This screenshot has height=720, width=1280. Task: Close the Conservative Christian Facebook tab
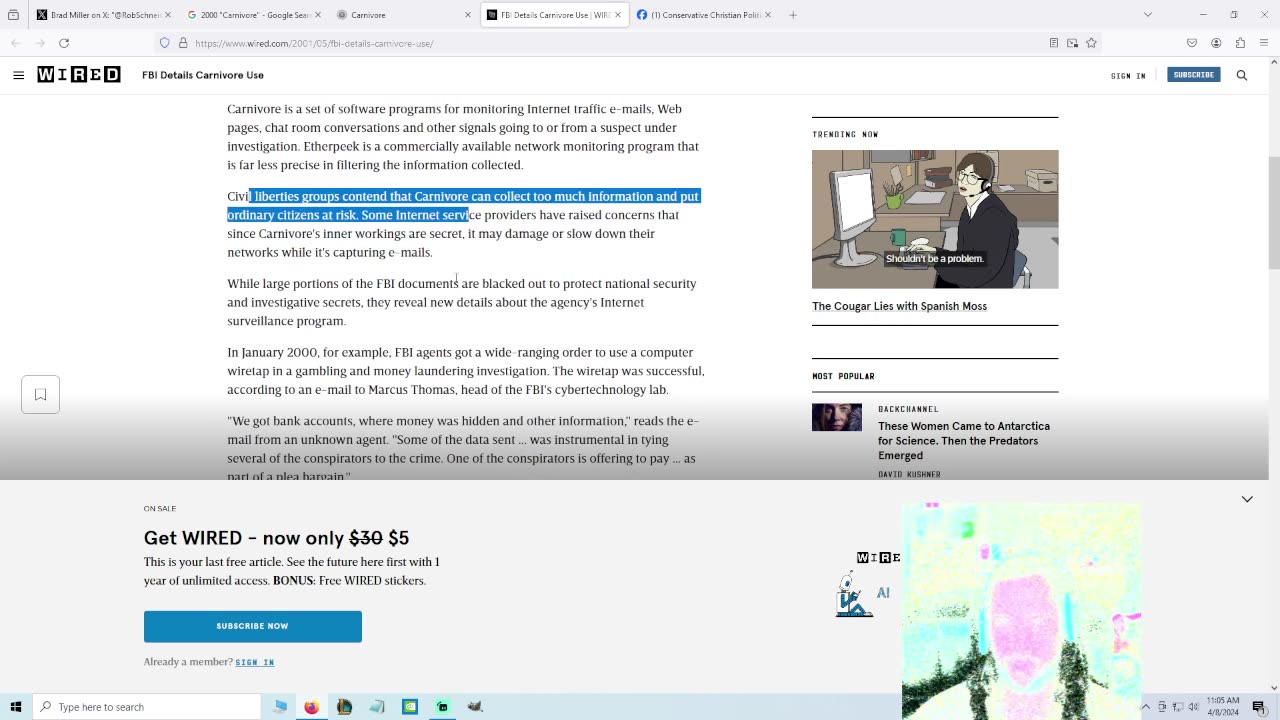click(x=767, y=15)
